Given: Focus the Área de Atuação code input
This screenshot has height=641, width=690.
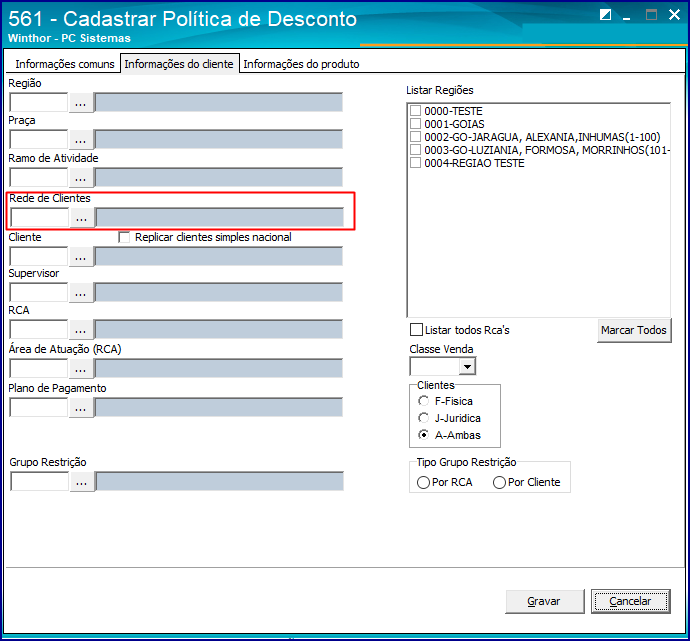Looking at the screenshot, I should (x=39, y=369).
